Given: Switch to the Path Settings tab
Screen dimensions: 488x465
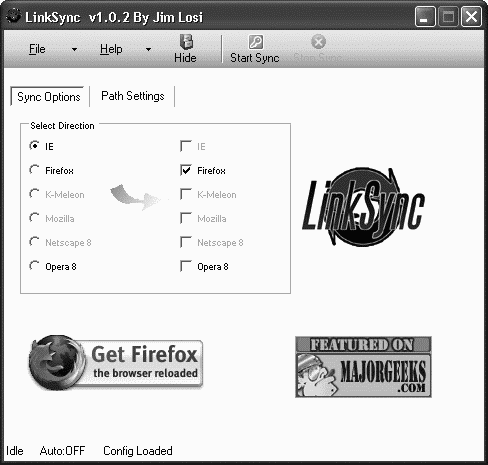Looking at the screenshot, I should tap(133, 96).
